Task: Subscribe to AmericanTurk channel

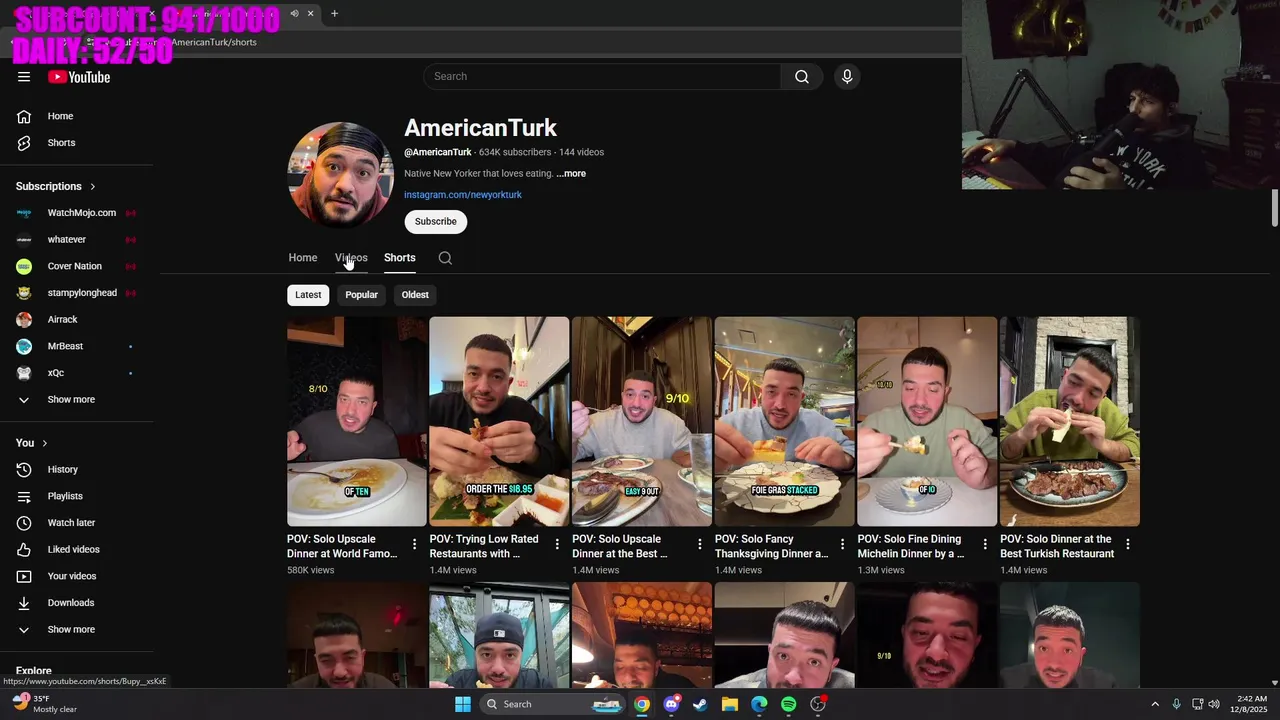Action: (436, 222)
